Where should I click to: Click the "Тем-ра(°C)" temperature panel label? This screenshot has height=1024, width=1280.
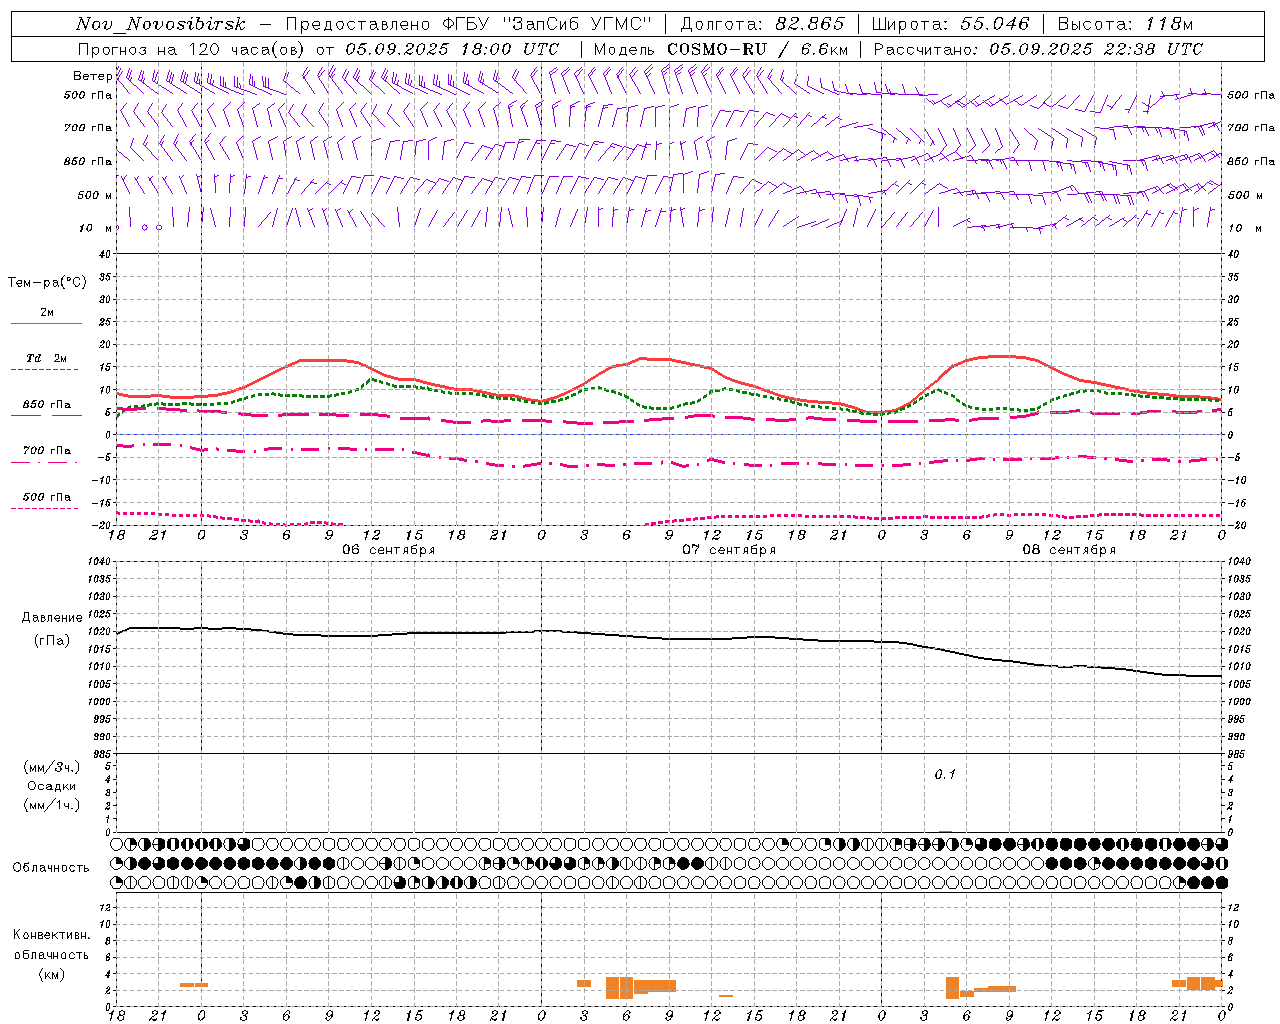[47, 283]
